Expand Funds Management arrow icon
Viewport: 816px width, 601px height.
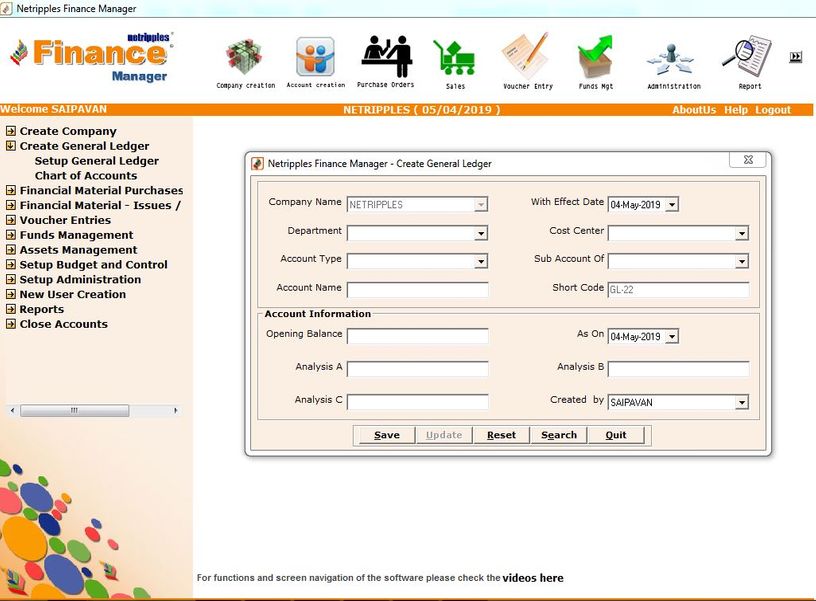pyautogui.click(x=10, y=235)
